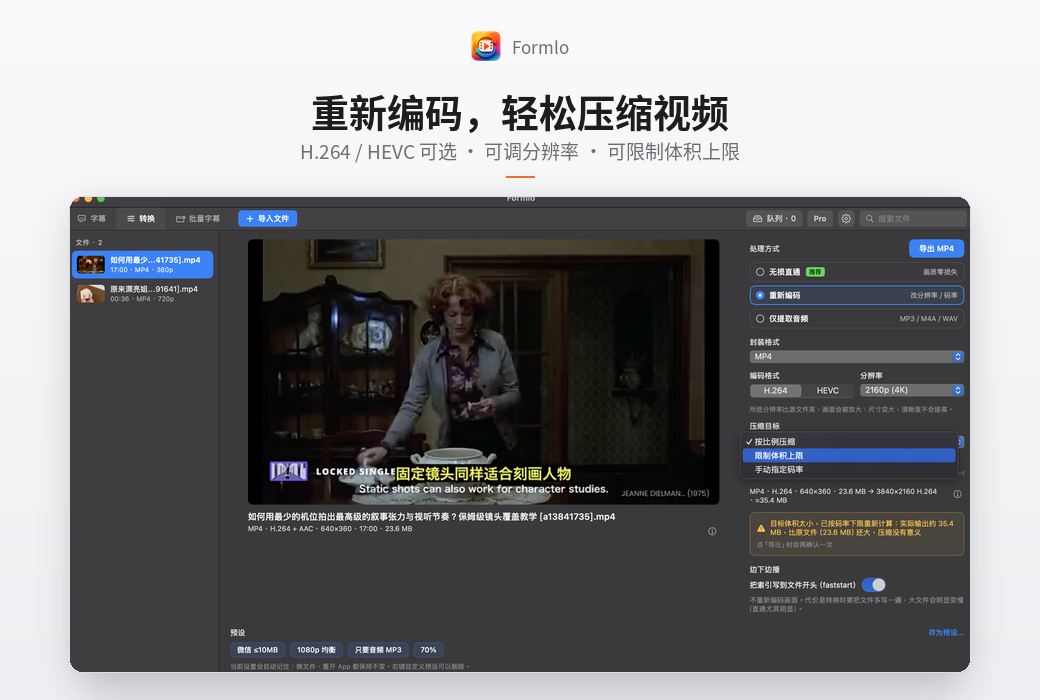This screenshot has height=700, width=1040.
Task: Click the info icon beside output summary
Action: click(x=957, y=494)
